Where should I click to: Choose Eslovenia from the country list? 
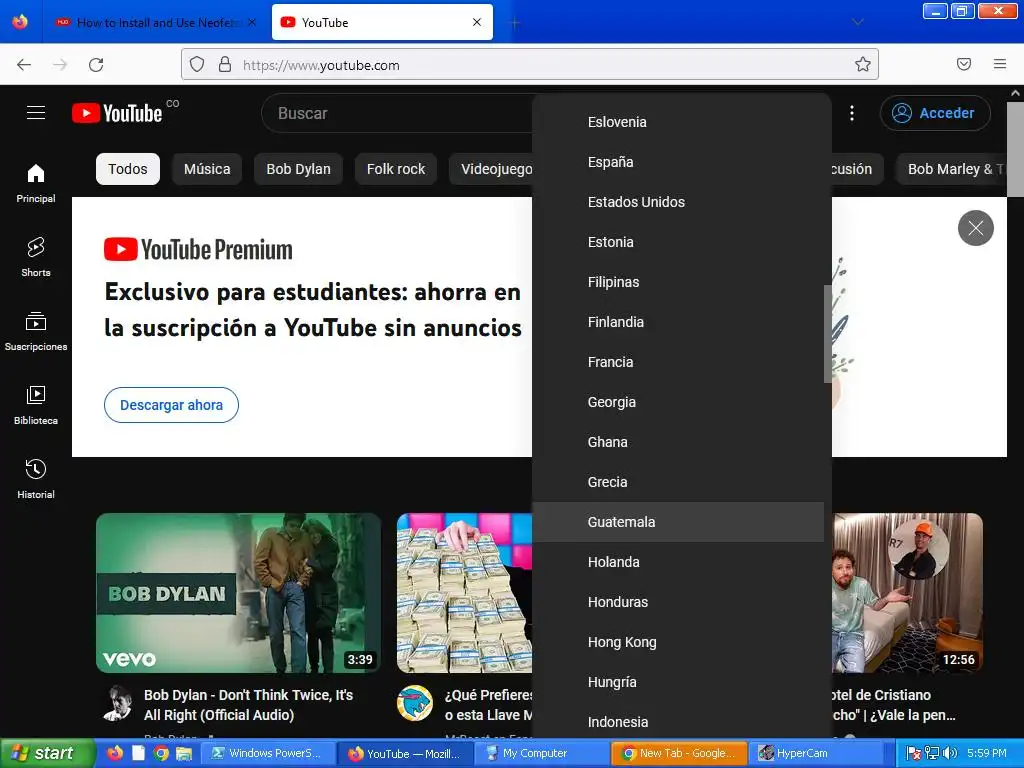coord(678,122)
